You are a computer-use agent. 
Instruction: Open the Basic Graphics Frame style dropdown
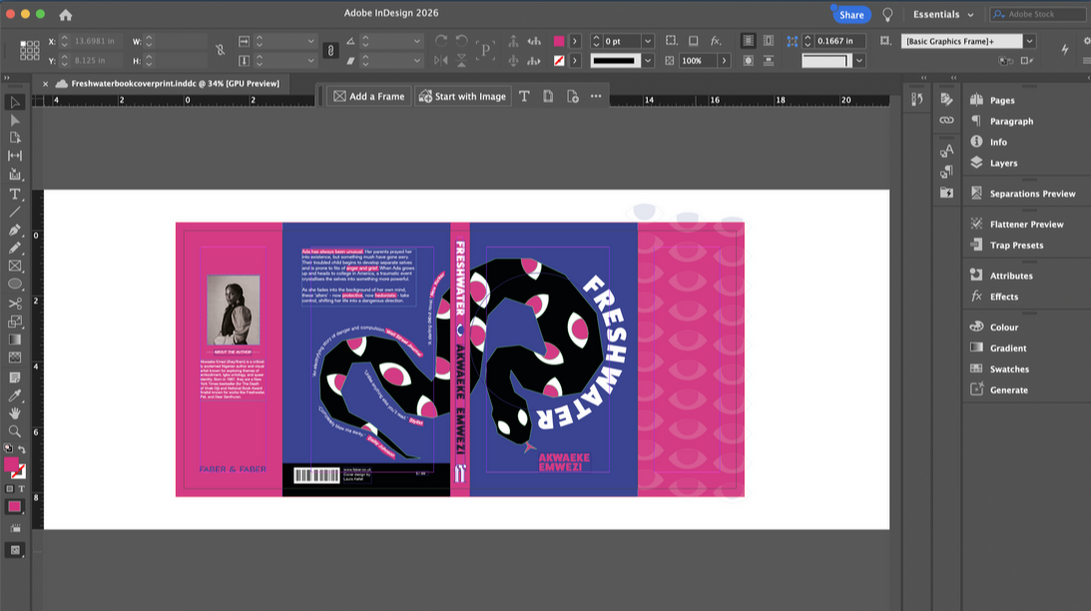pos(1029,41)
